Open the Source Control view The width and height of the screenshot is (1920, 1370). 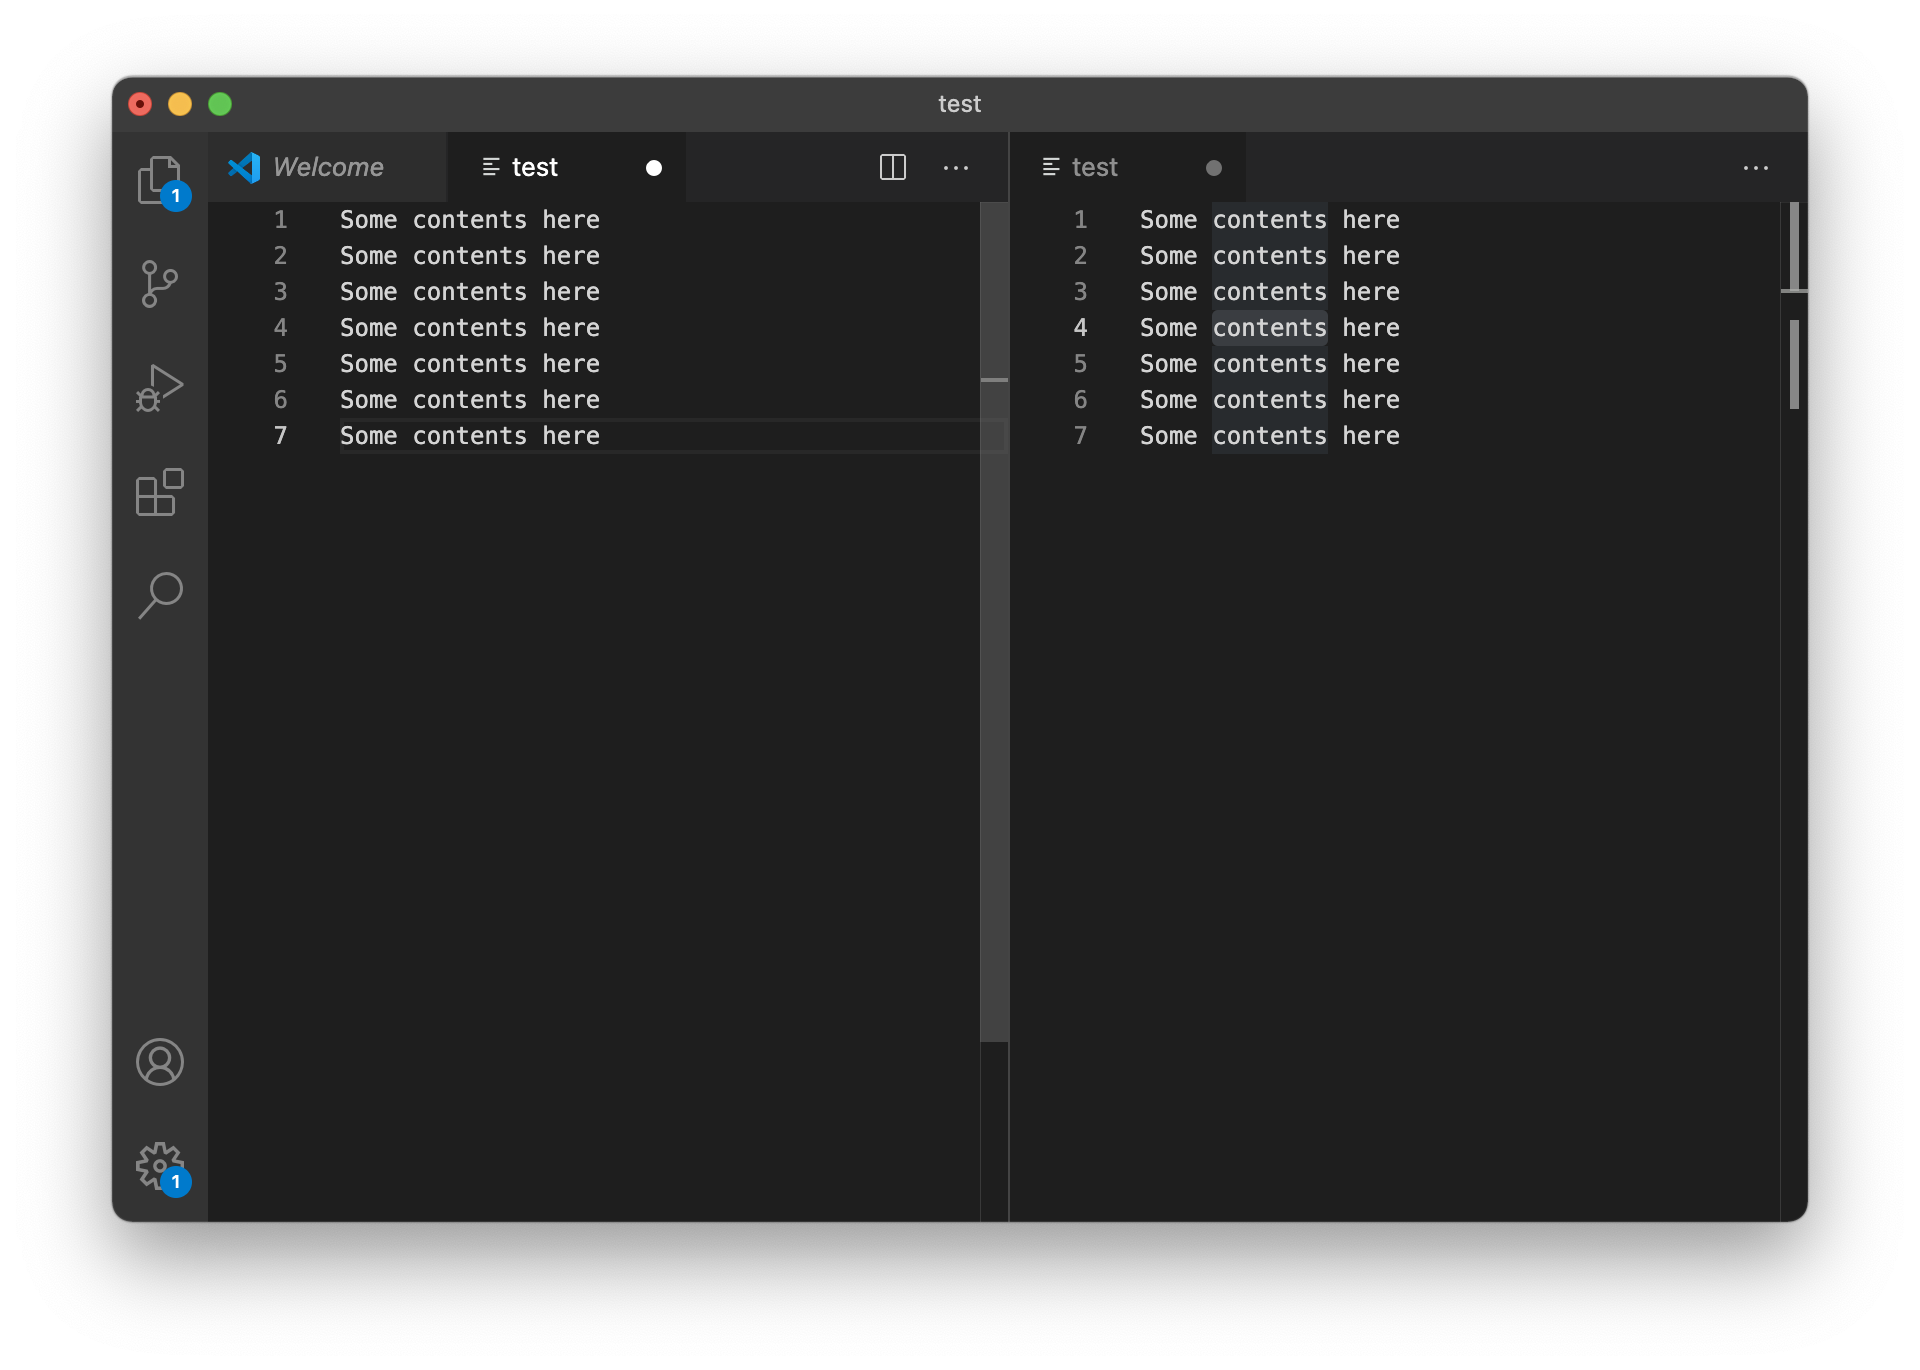coord(160,284)
